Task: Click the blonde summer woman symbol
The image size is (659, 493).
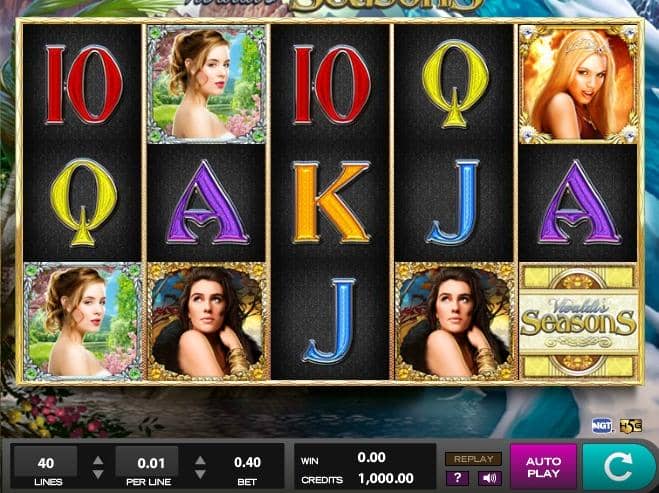Action: [x=579, y=84]
